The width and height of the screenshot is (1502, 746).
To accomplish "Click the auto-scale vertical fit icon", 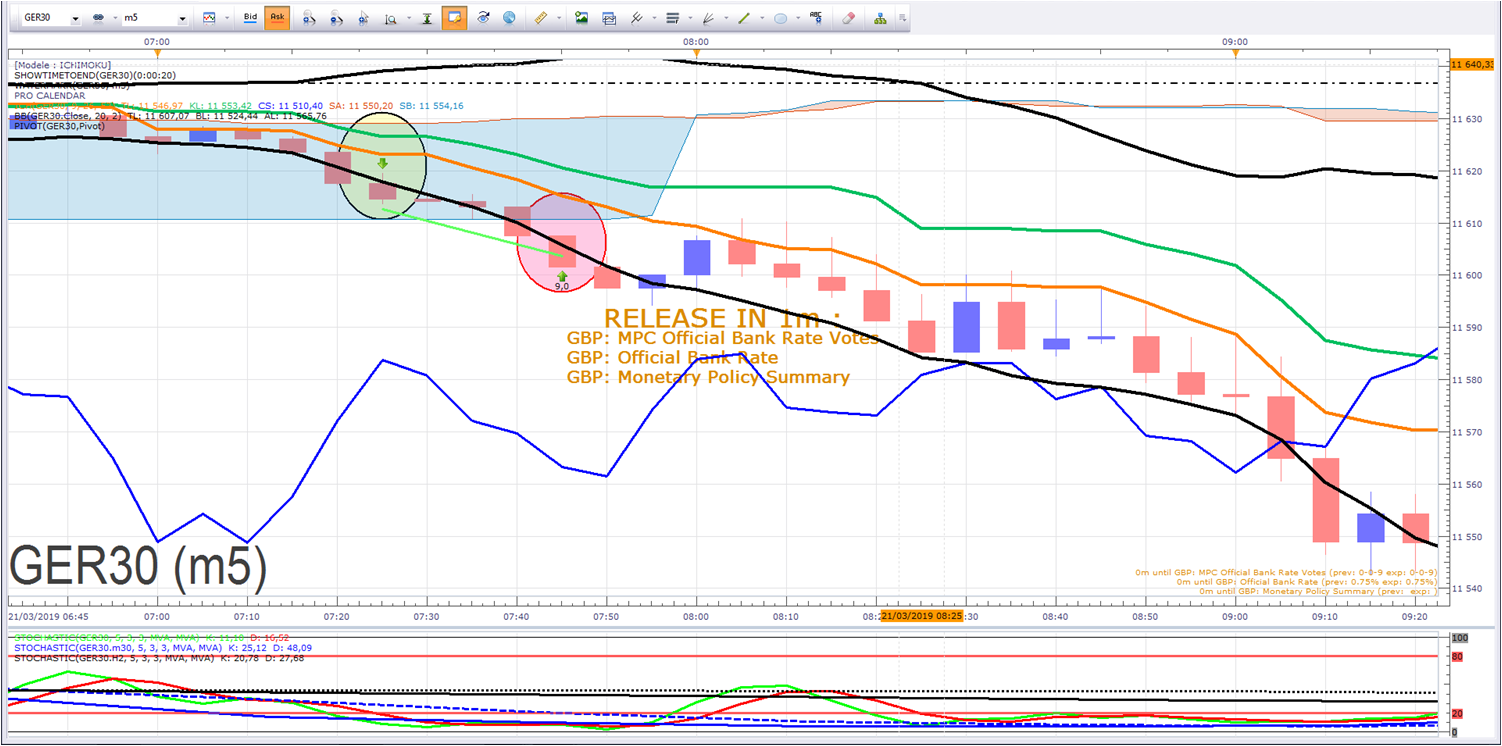I will pos(427,18).
